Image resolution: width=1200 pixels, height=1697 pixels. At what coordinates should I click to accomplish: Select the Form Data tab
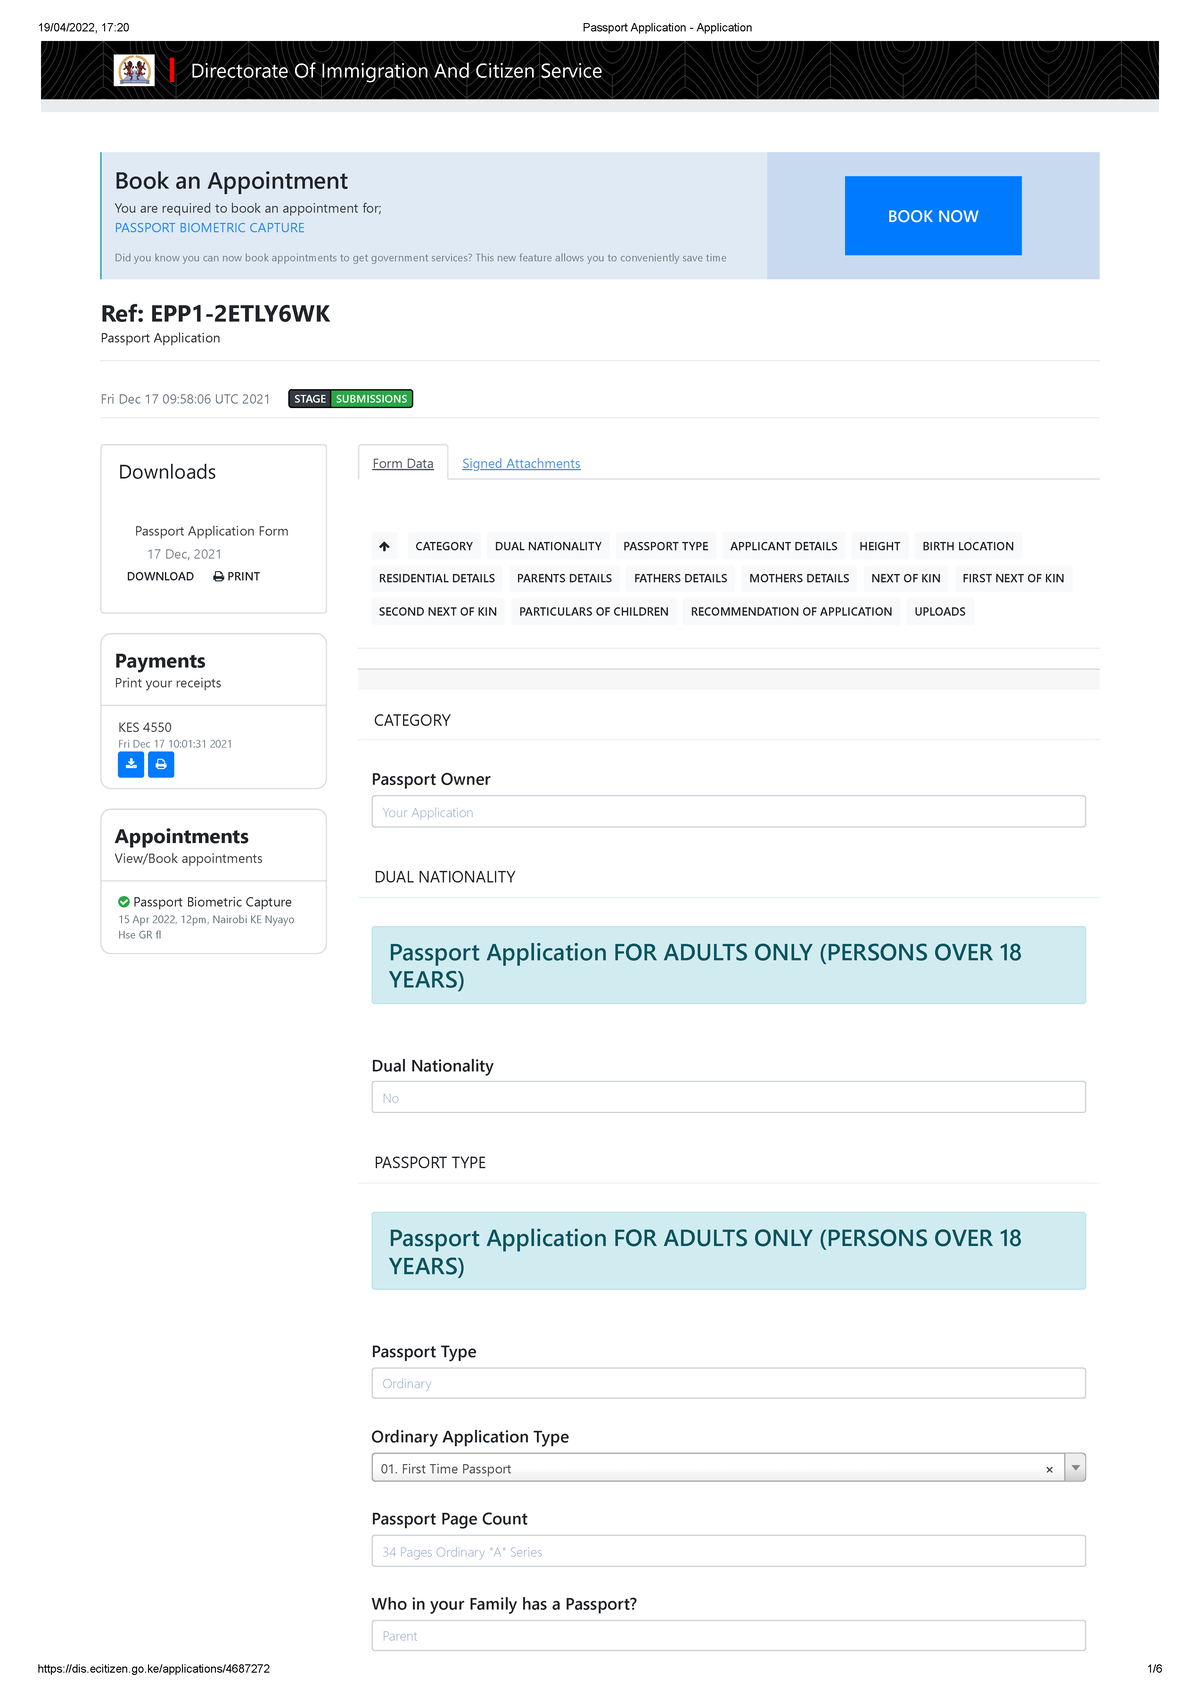point(403,464)
